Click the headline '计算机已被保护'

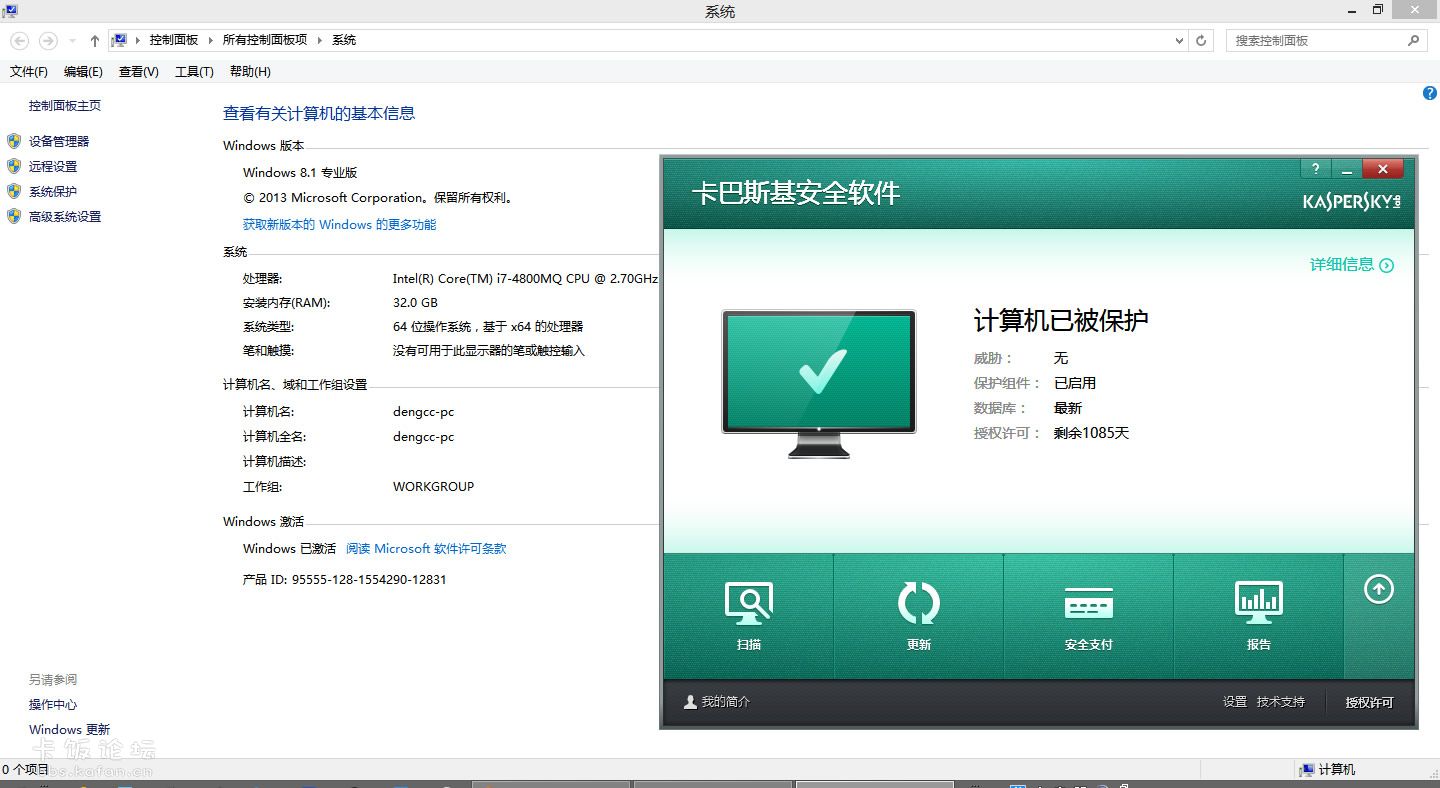point(1061,321)
